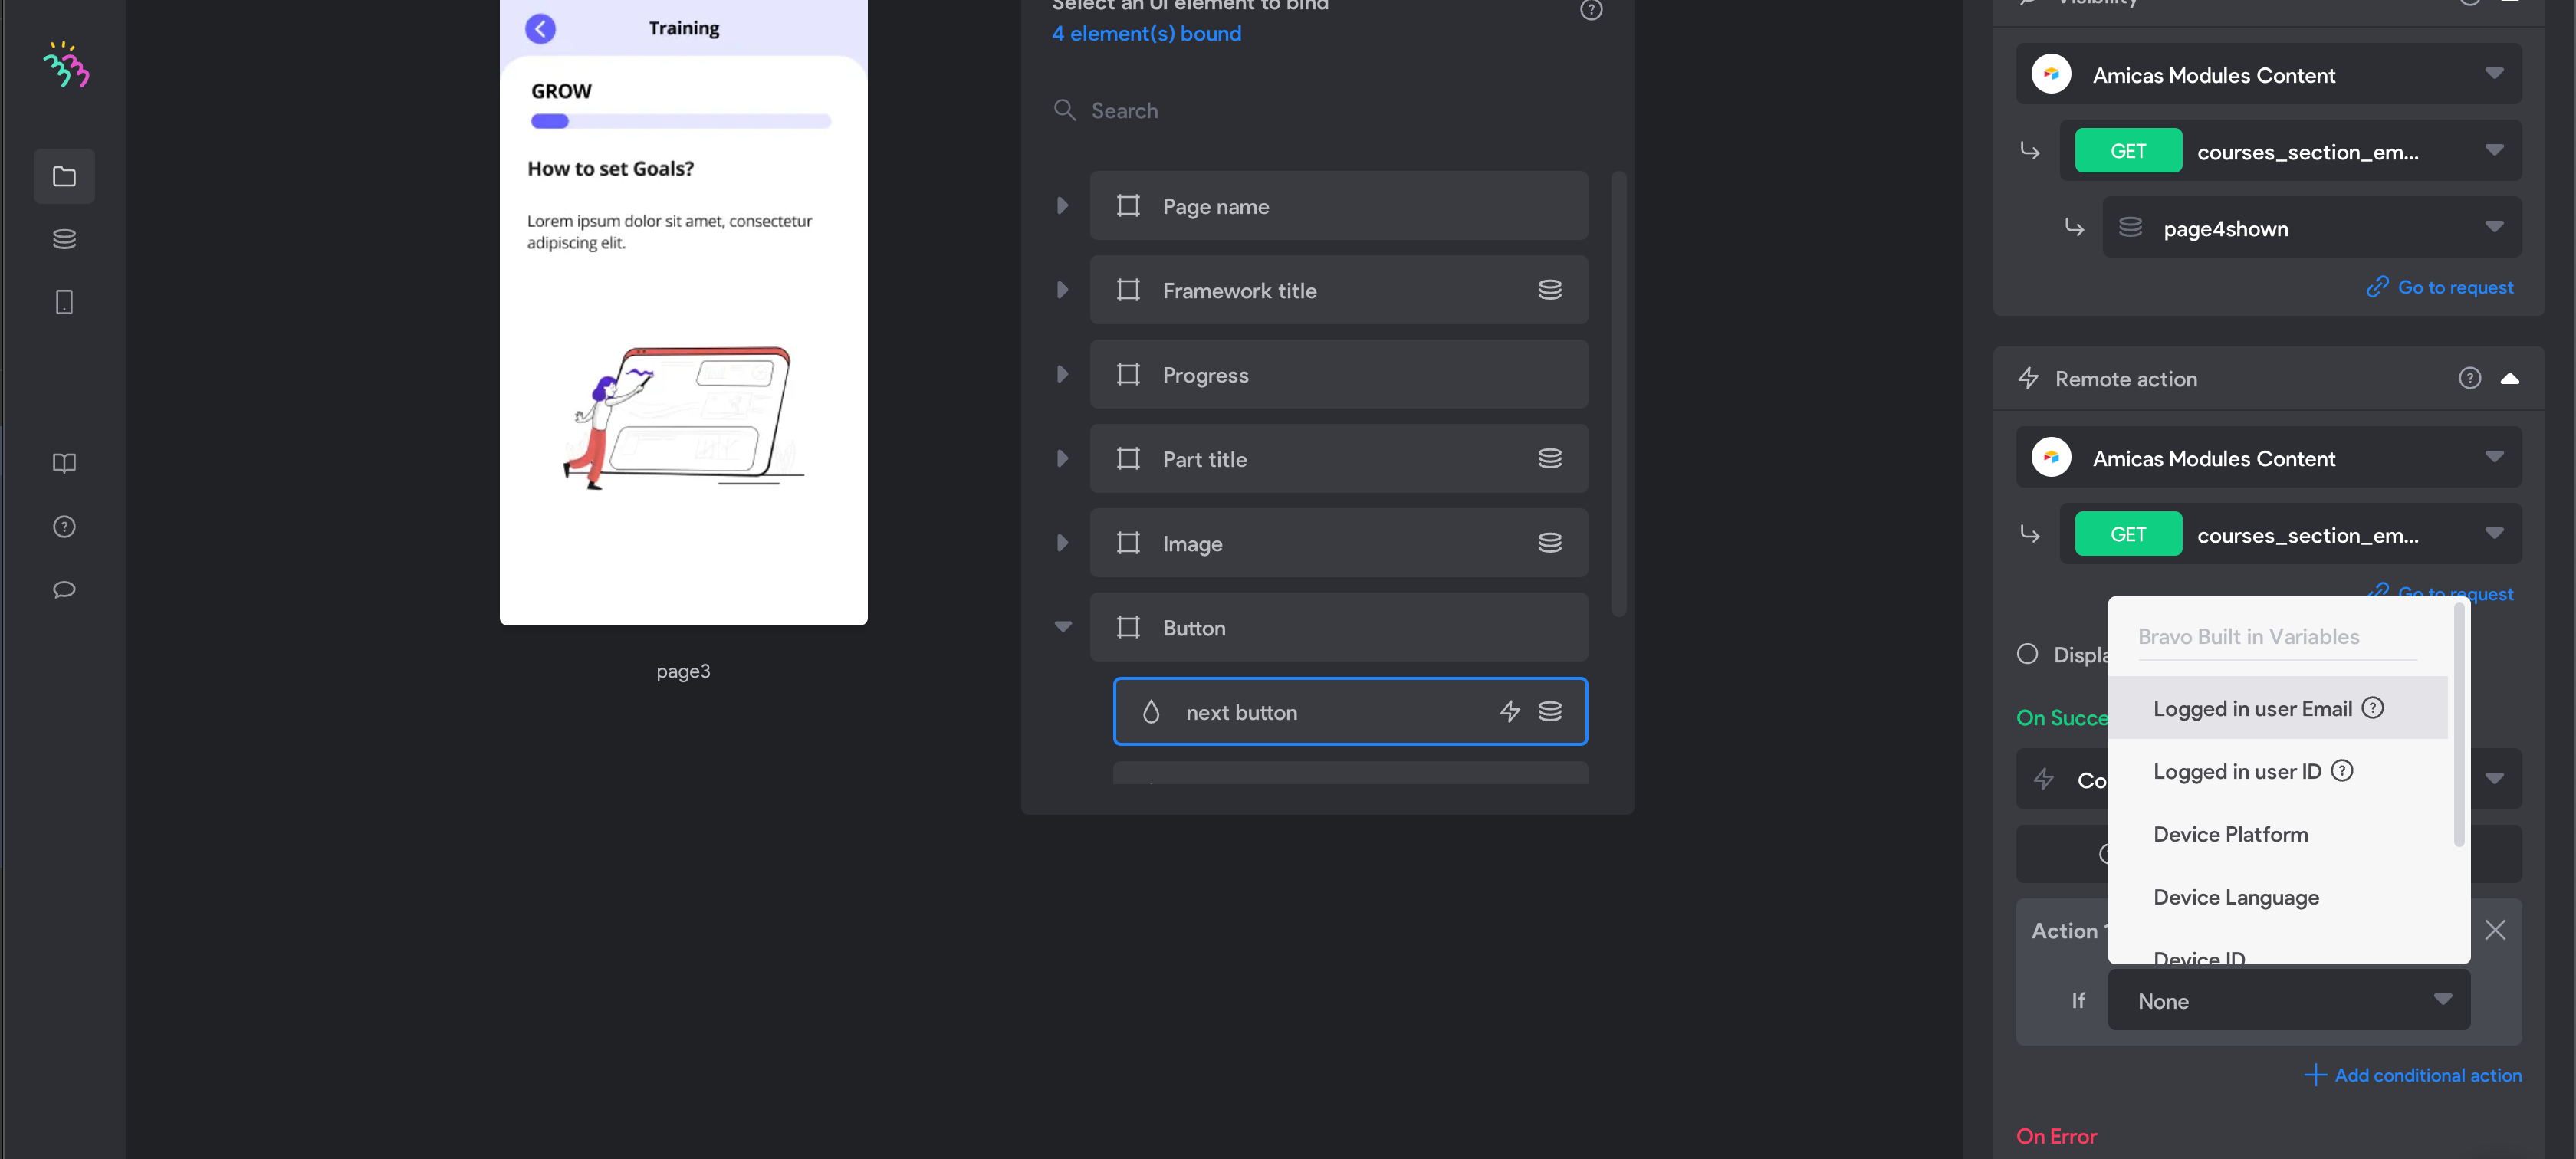
Task: Click the Remote action lightning icon
Action: (x=2027, y=378)
